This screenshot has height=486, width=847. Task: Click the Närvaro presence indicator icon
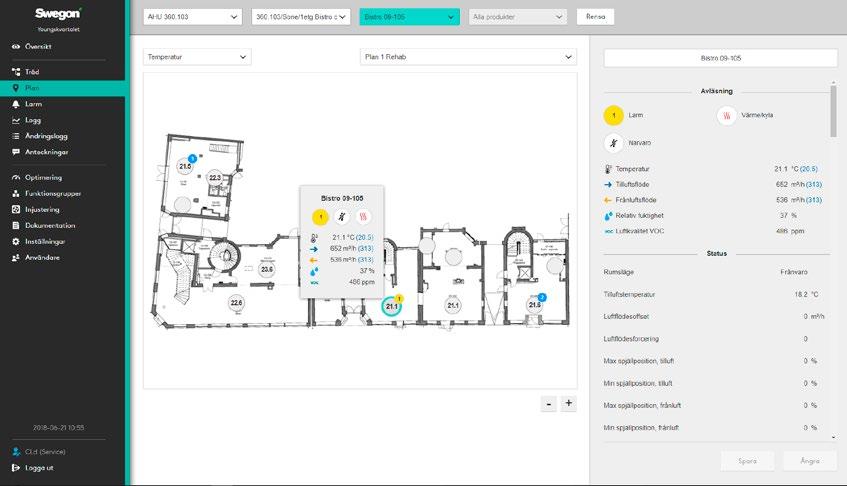click(613, 143)
